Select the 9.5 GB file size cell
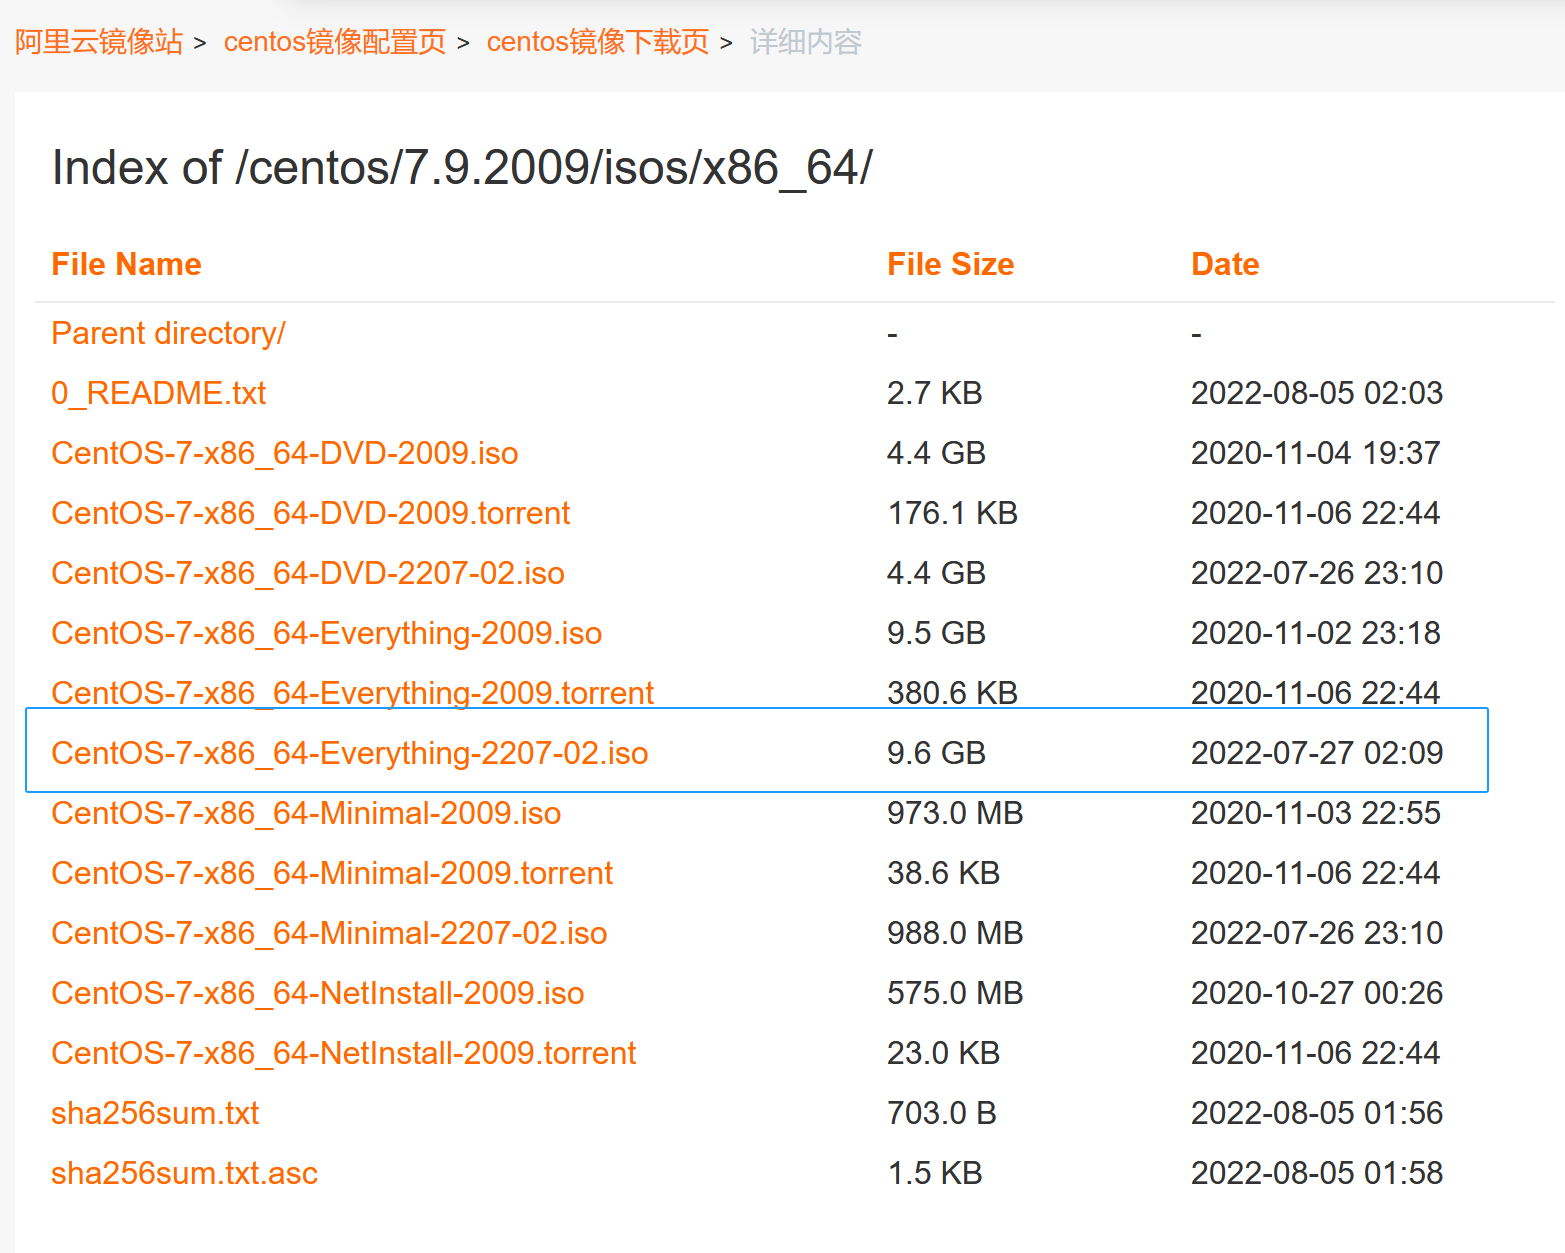The image size is (1565, 1253). coord(936,633)
